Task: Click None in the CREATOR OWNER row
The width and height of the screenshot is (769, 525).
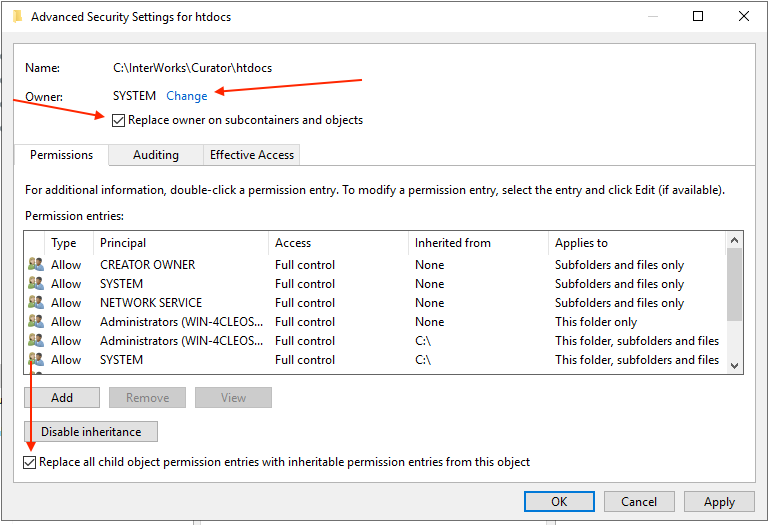Action: point(430,265)
